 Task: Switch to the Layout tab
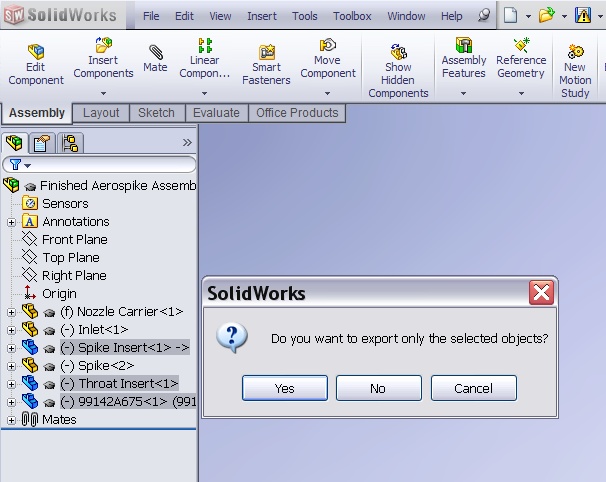tap(101, 113)
